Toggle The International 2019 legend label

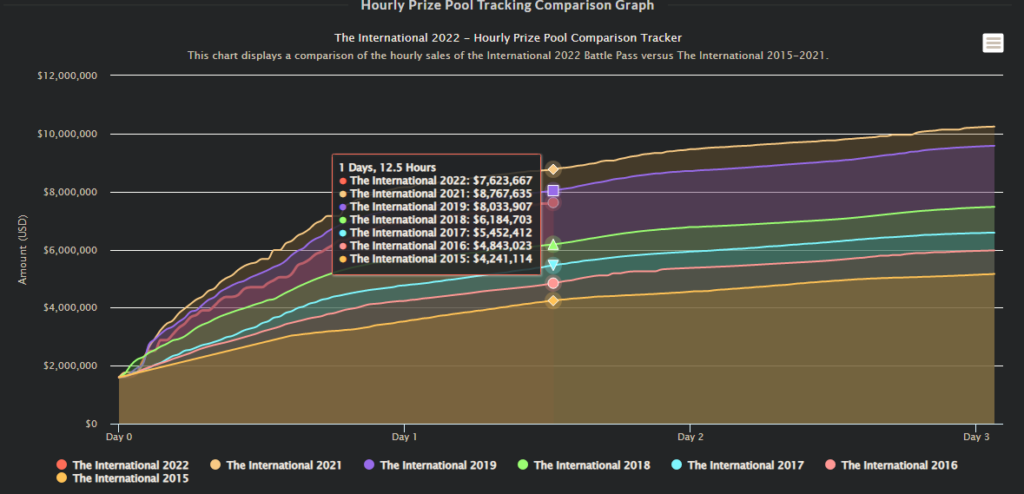coord(438,465)
